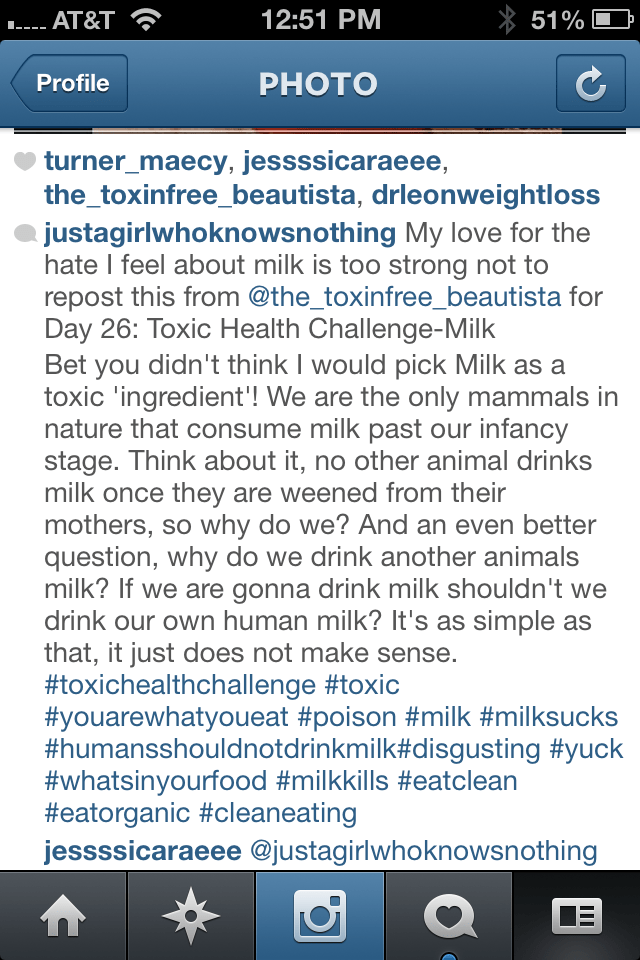Tap the comment bubble icon
Screen dimensions: 640x960
pyautogui.click(x=25, y=235)
